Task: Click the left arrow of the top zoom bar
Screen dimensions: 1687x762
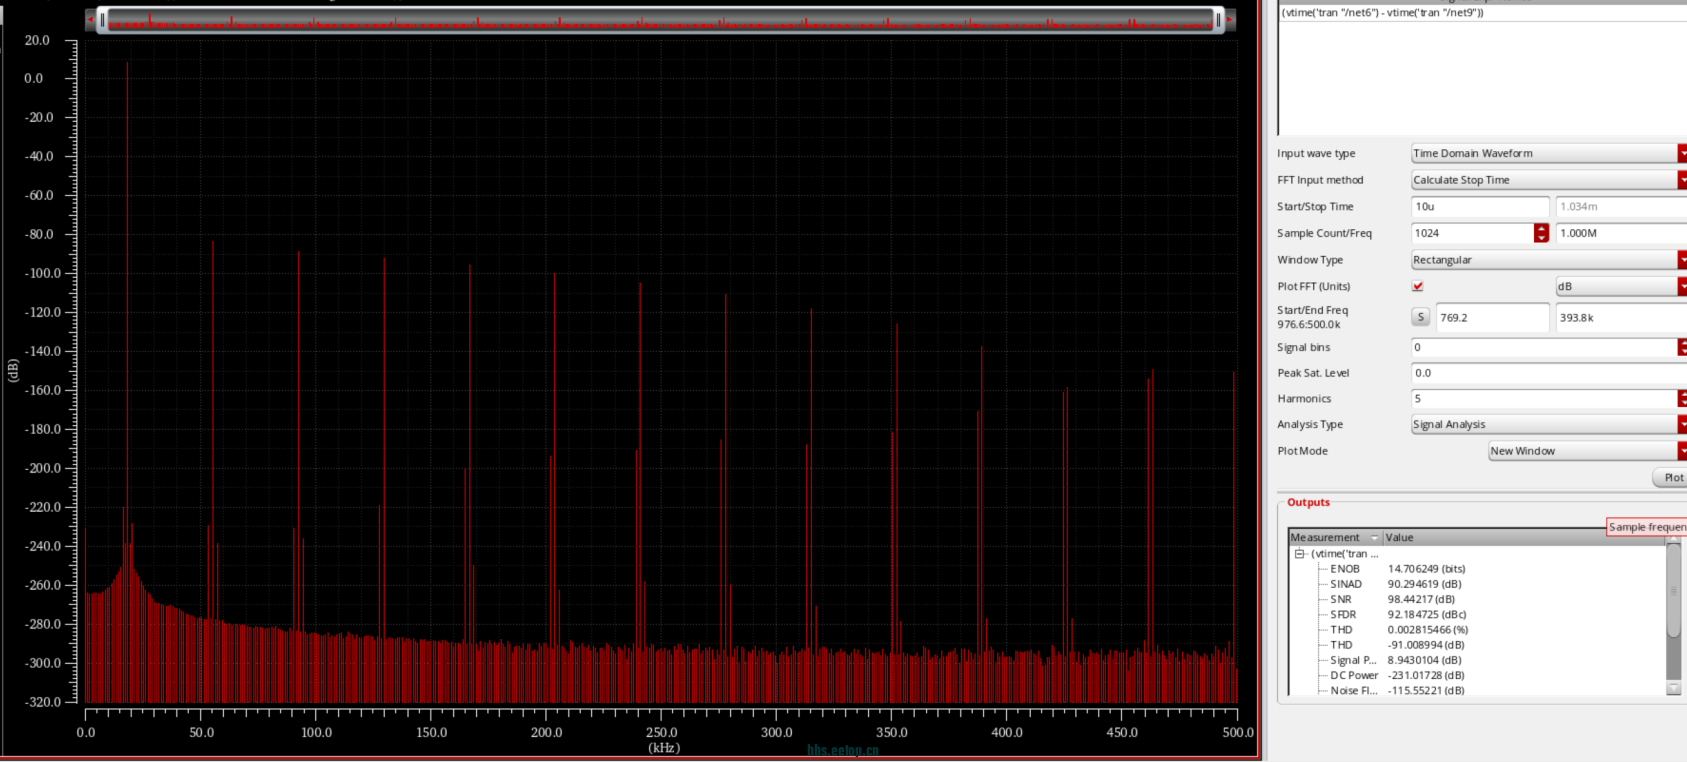Action: tap(91, 19)
